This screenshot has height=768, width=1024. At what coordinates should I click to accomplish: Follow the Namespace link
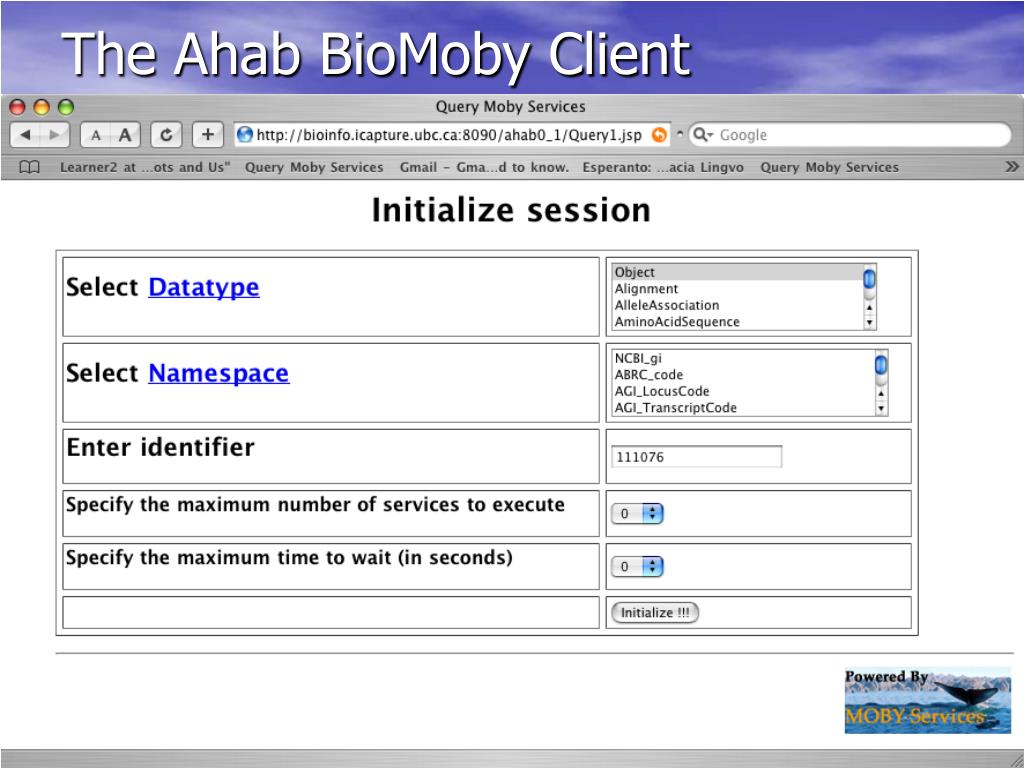click(x=219, y=373)
